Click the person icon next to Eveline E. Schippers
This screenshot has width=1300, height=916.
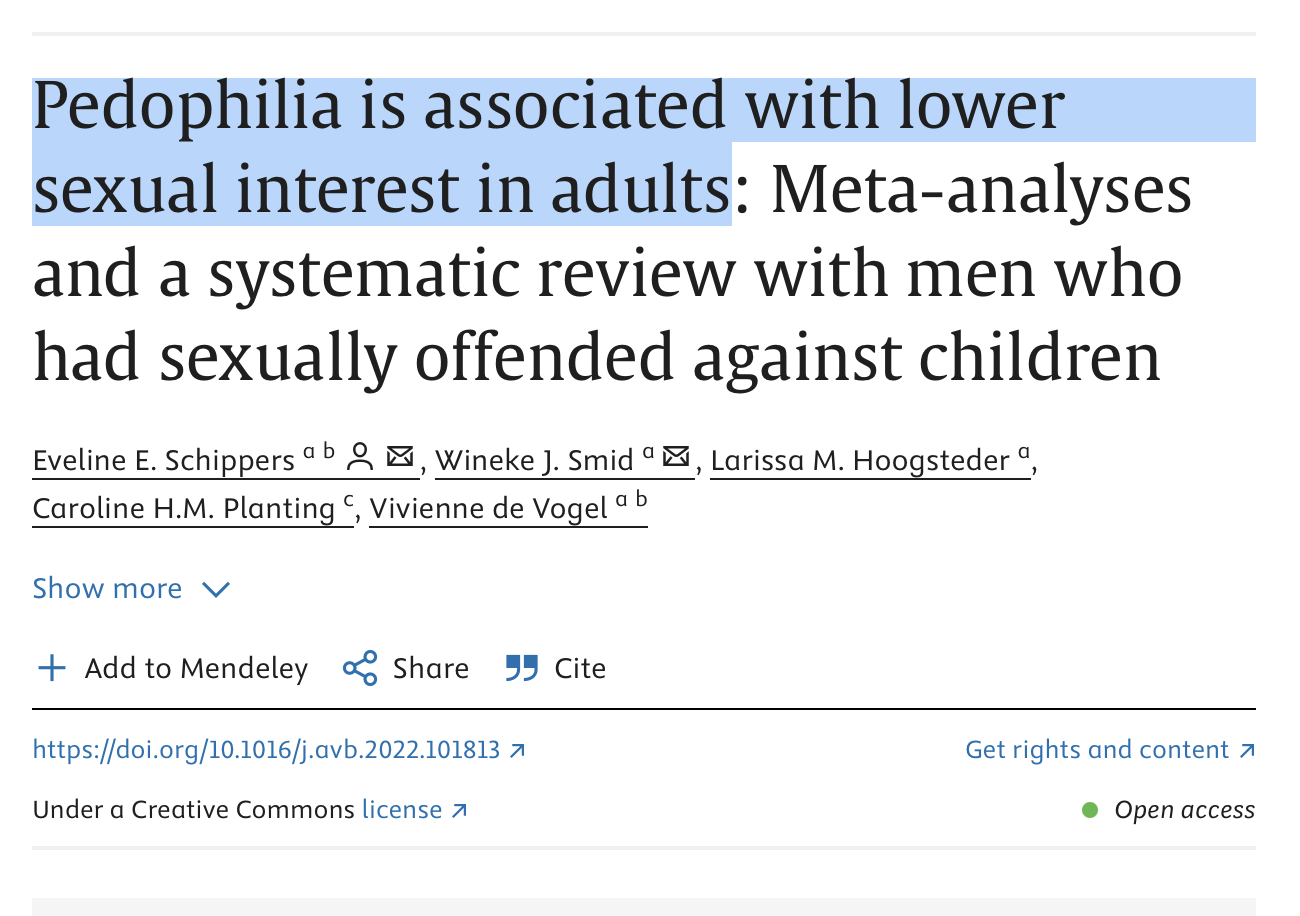click(x=360, y=458)
